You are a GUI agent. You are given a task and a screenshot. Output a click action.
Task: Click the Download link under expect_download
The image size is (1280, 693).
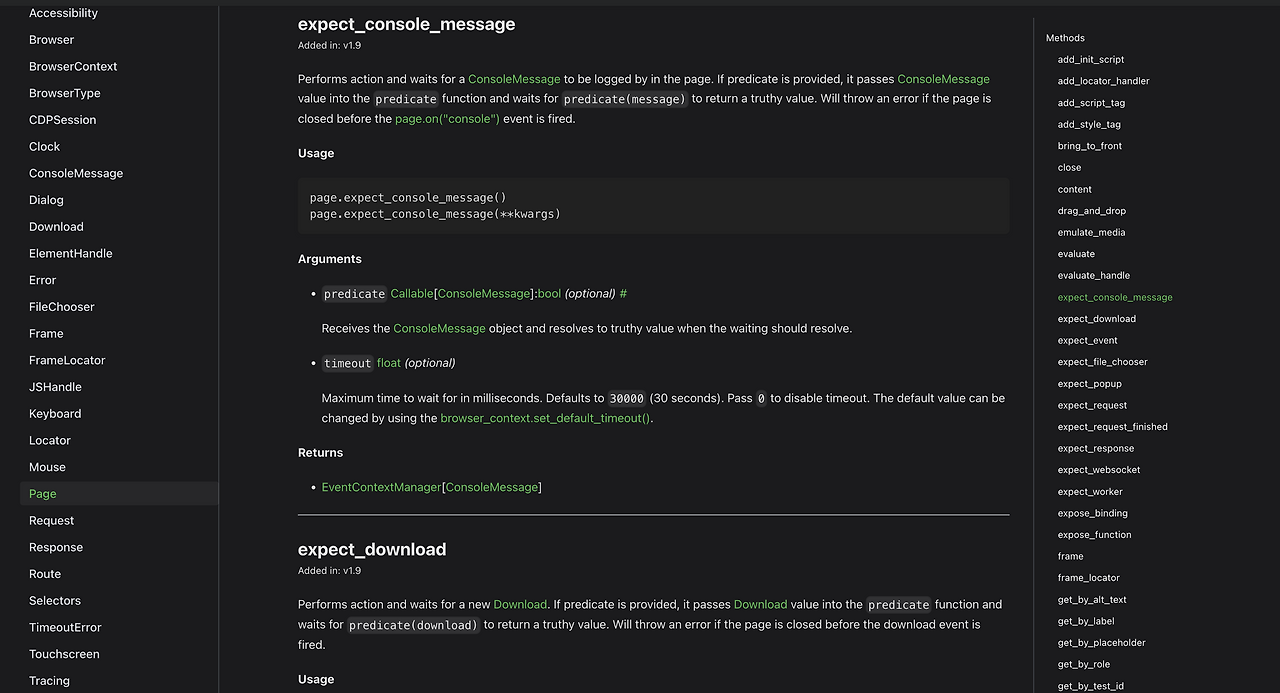[520, 604]
